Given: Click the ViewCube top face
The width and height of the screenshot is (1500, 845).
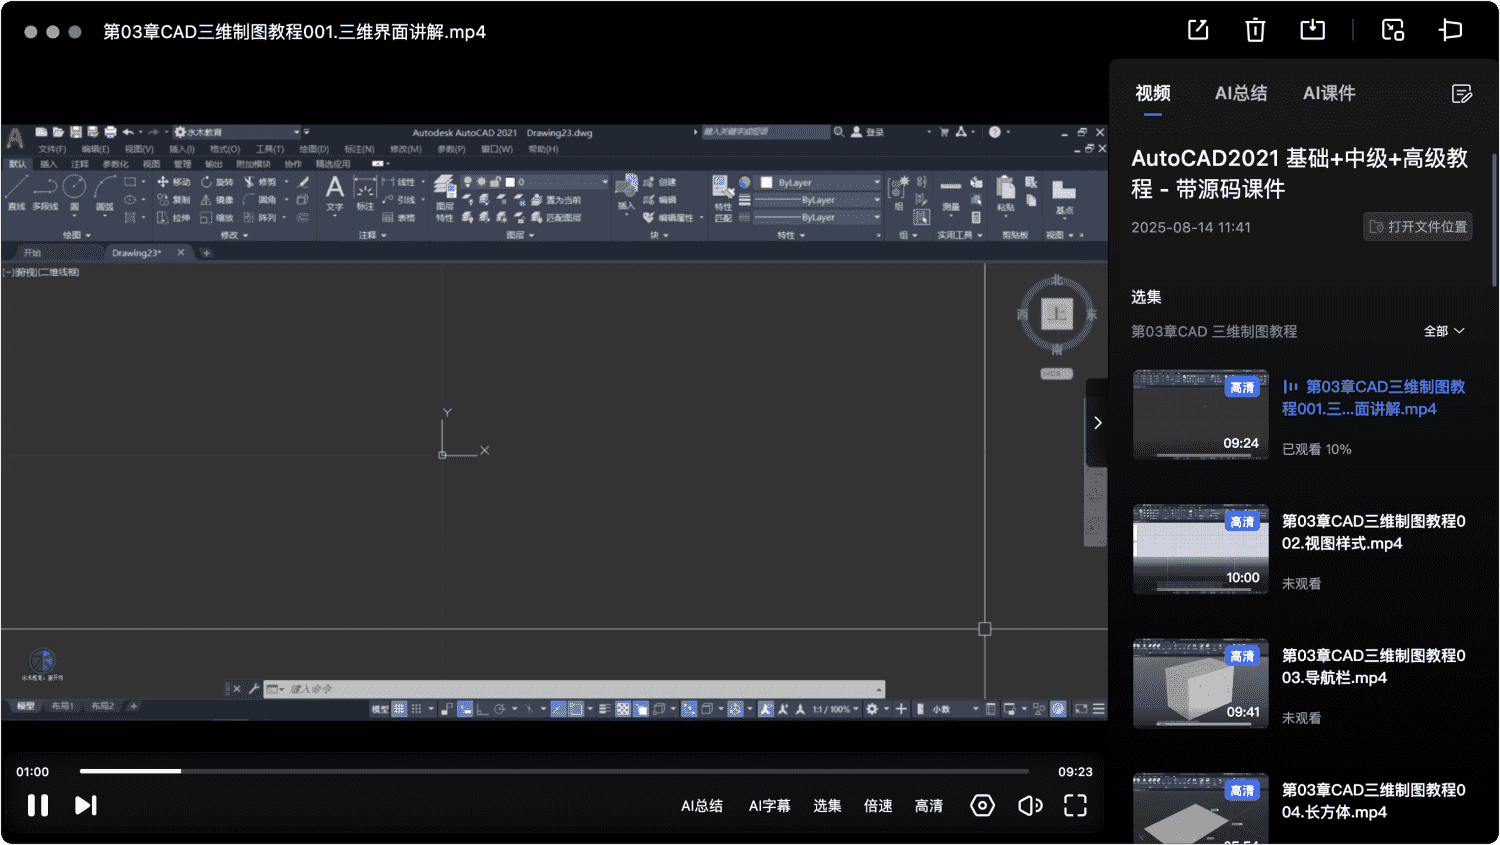Looking at the screenshot, I should (1057, 314).
